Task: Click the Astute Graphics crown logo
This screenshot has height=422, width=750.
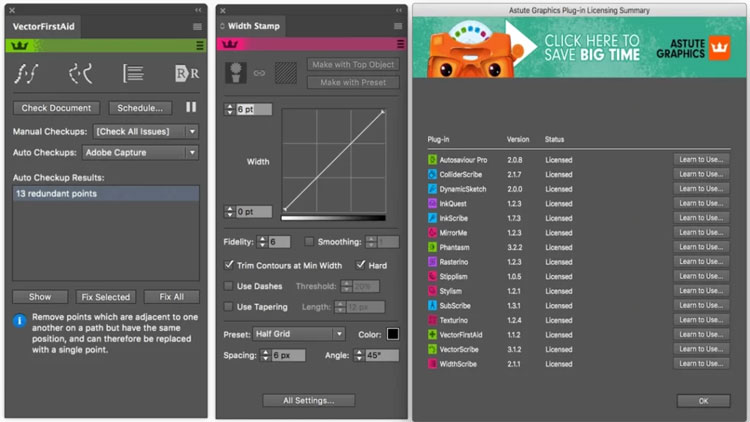Action: pyautogui.click(x=719, y=48)
